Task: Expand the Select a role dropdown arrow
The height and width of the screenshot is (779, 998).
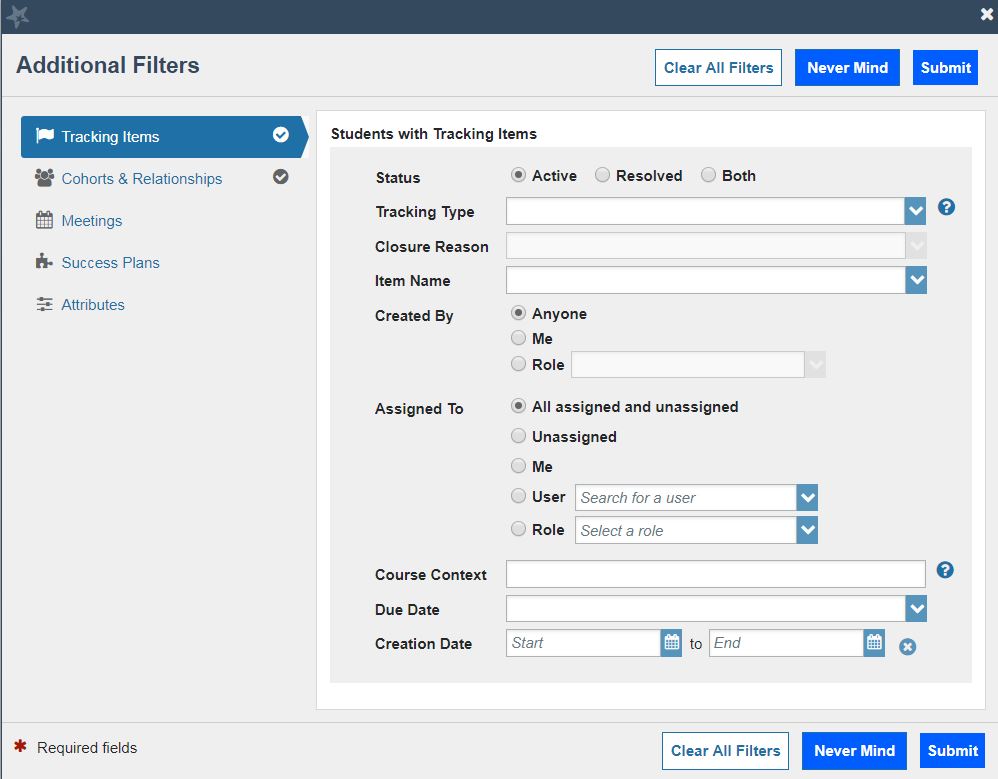Action: tap(807, 530)
